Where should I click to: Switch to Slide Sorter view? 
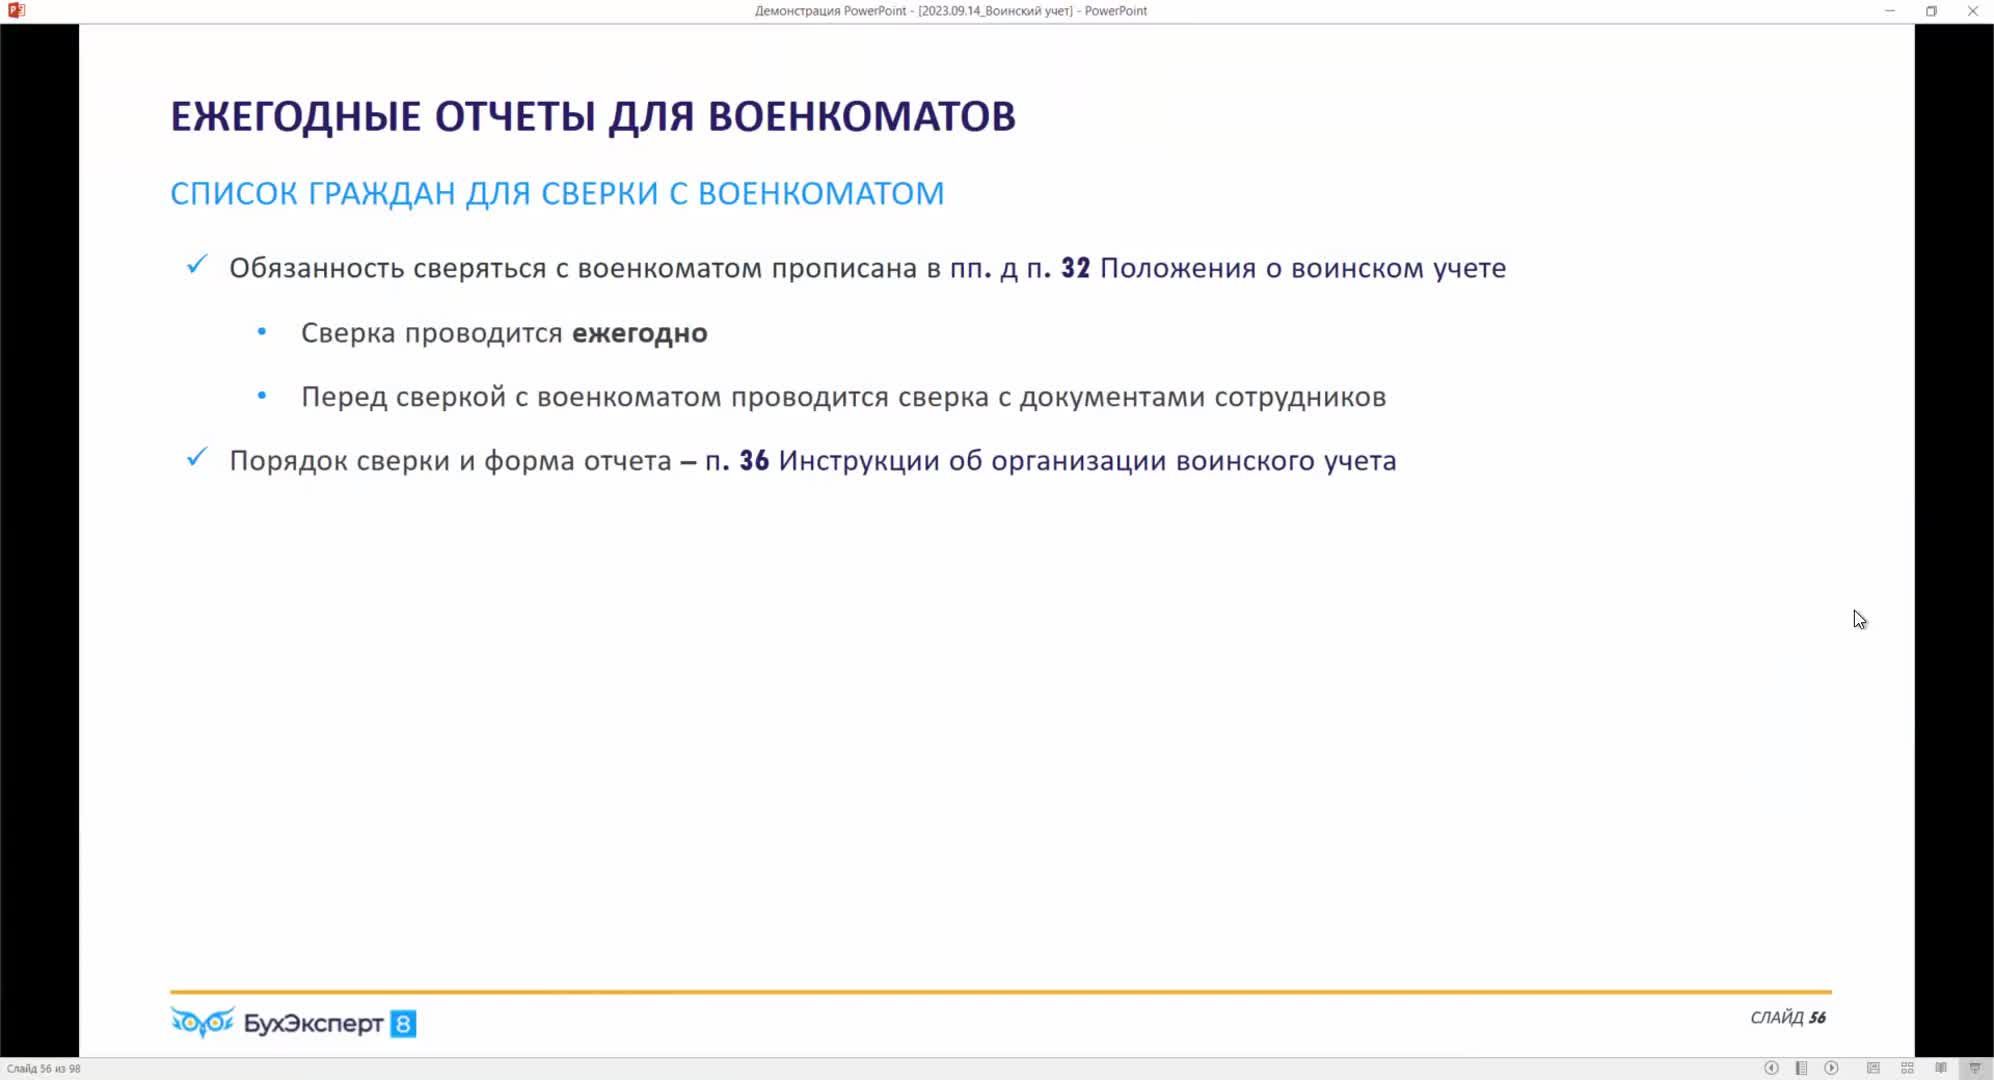(x=1907, y=1068)
